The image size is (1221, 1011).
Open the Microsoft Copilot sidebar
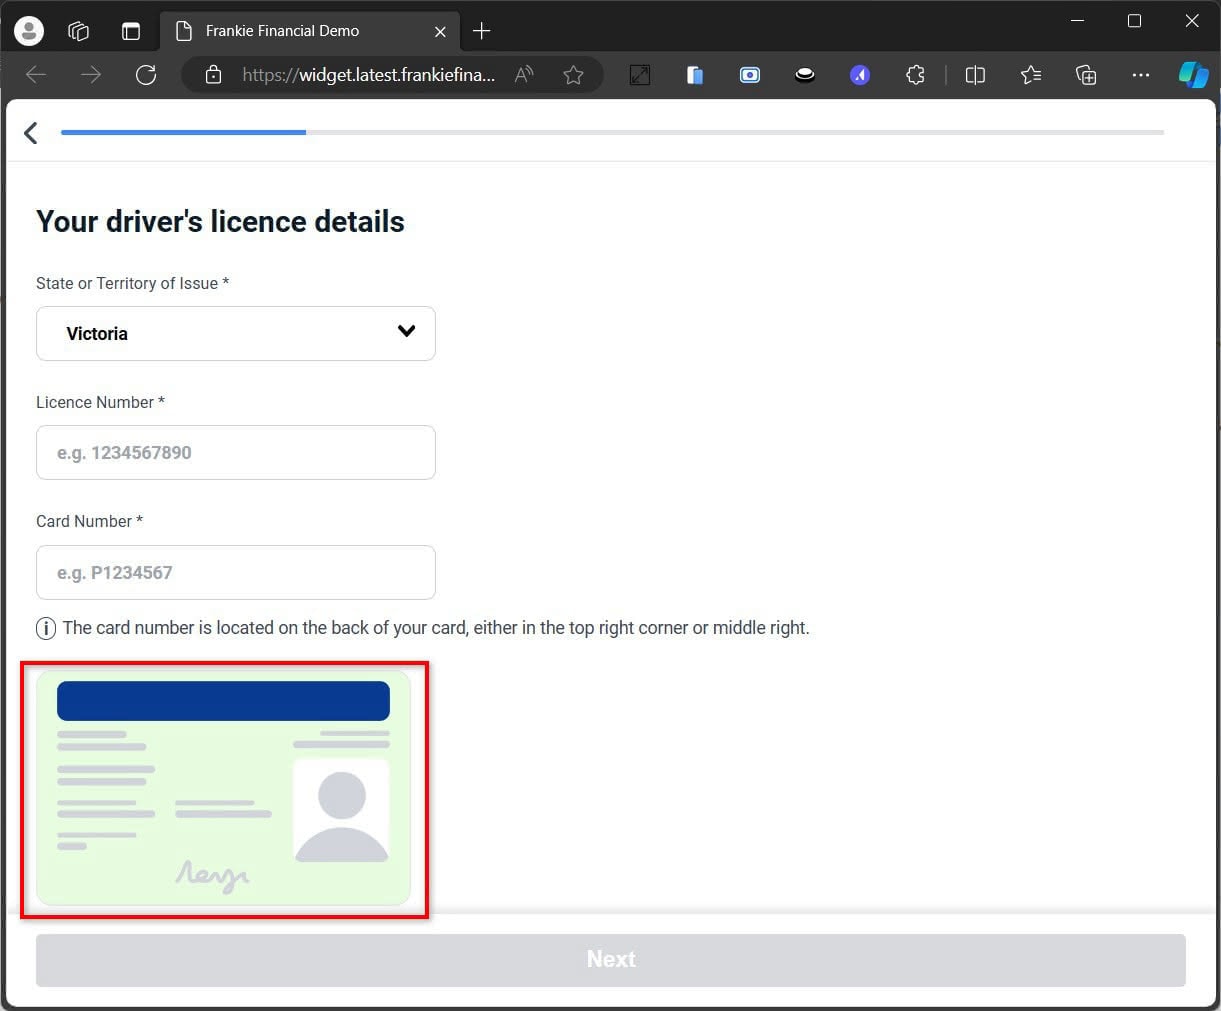point(1193,74)
